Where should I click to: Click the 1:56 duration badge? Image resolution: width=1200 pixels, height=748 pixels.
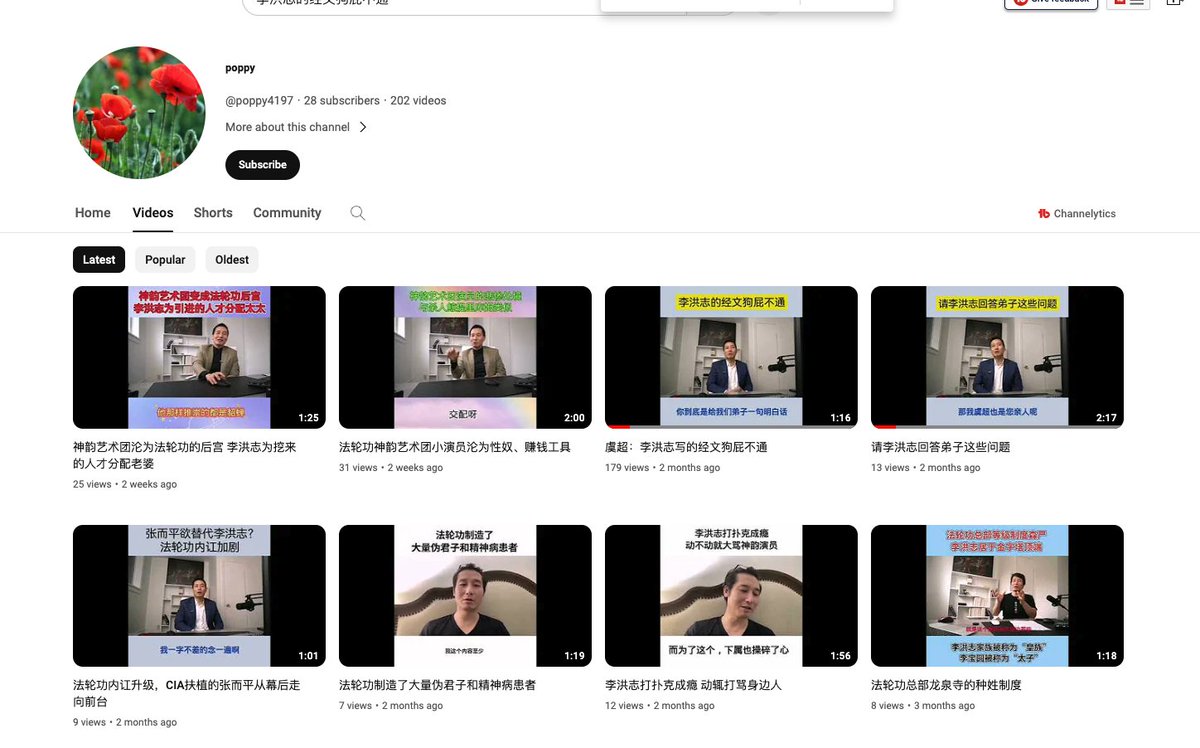[840, 656]
